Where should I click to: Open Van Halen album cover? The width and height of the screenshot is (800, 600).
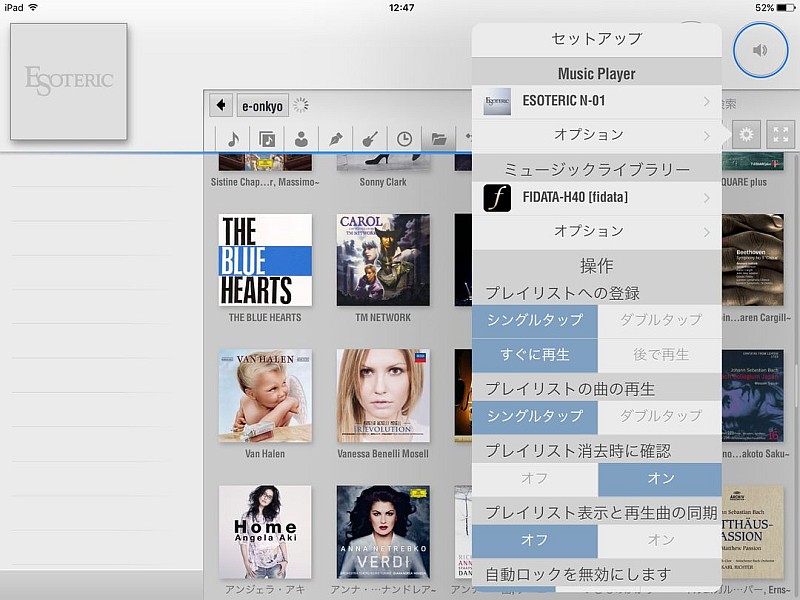(265, 395)
